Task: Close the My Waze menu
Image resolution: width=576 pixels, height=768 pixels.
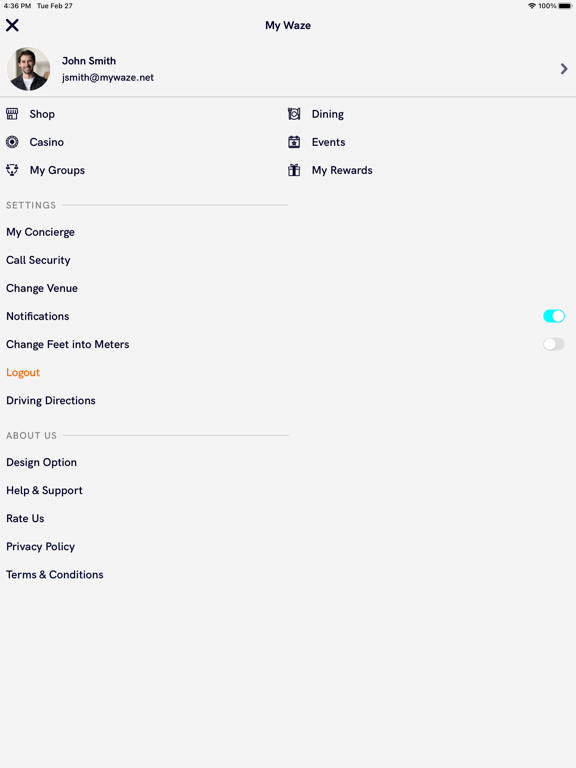Action: tap(12, 25)
